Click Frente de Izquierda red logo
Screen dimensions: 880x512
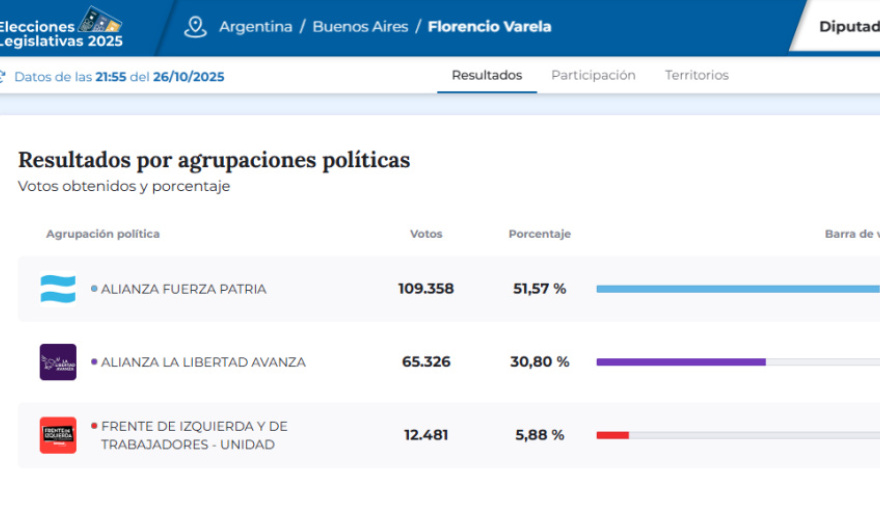[x=58, y=435]
